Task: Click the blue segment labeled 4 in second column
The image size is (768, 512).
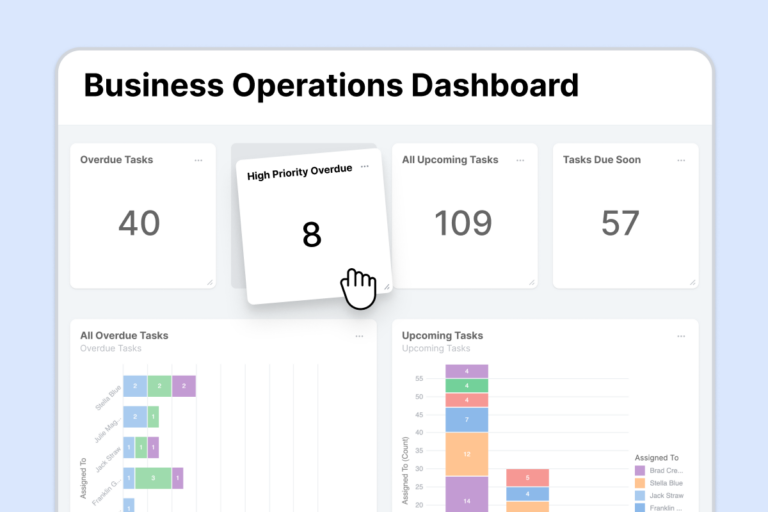Action: (528, 494)
